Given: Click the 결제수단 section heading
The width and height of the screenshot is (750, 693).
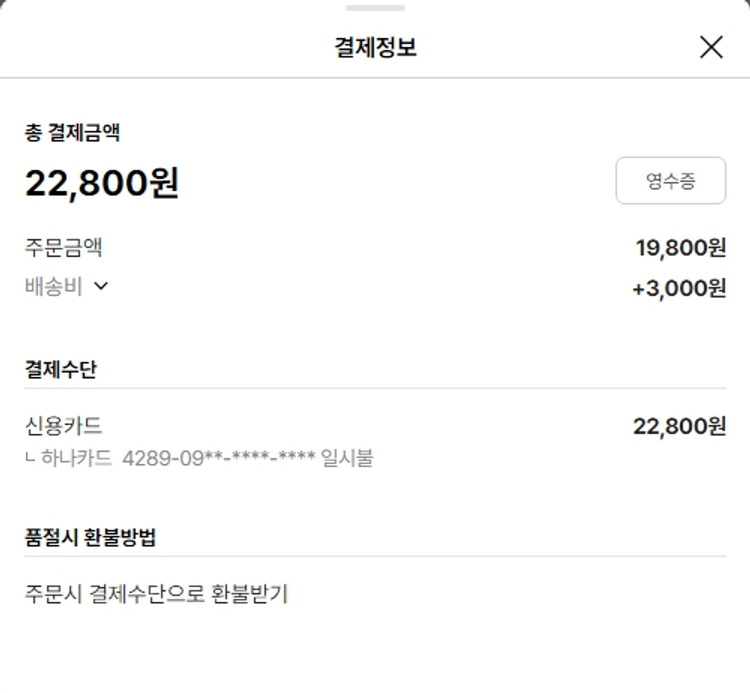Looking at the screenshot, I should click(x=61, y=369).
